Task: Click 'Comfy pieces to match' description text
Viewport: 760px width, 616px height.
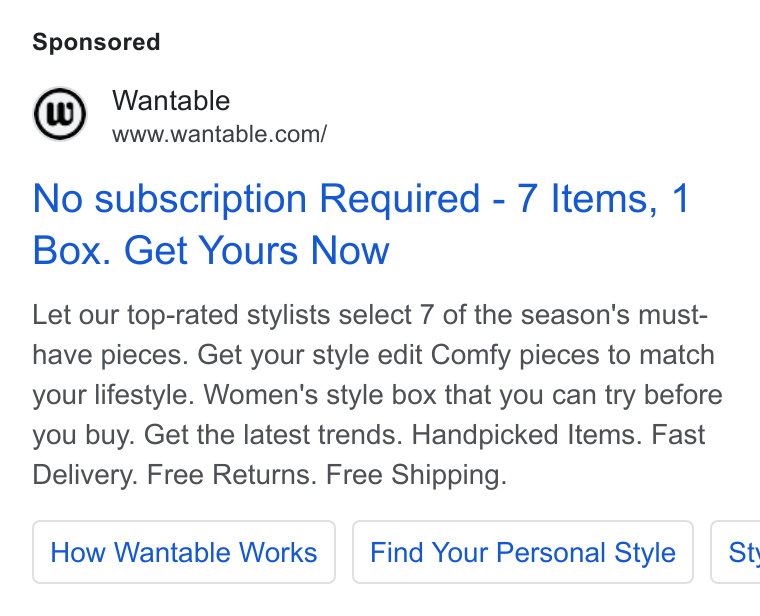Action: click(x=572, y=355)
